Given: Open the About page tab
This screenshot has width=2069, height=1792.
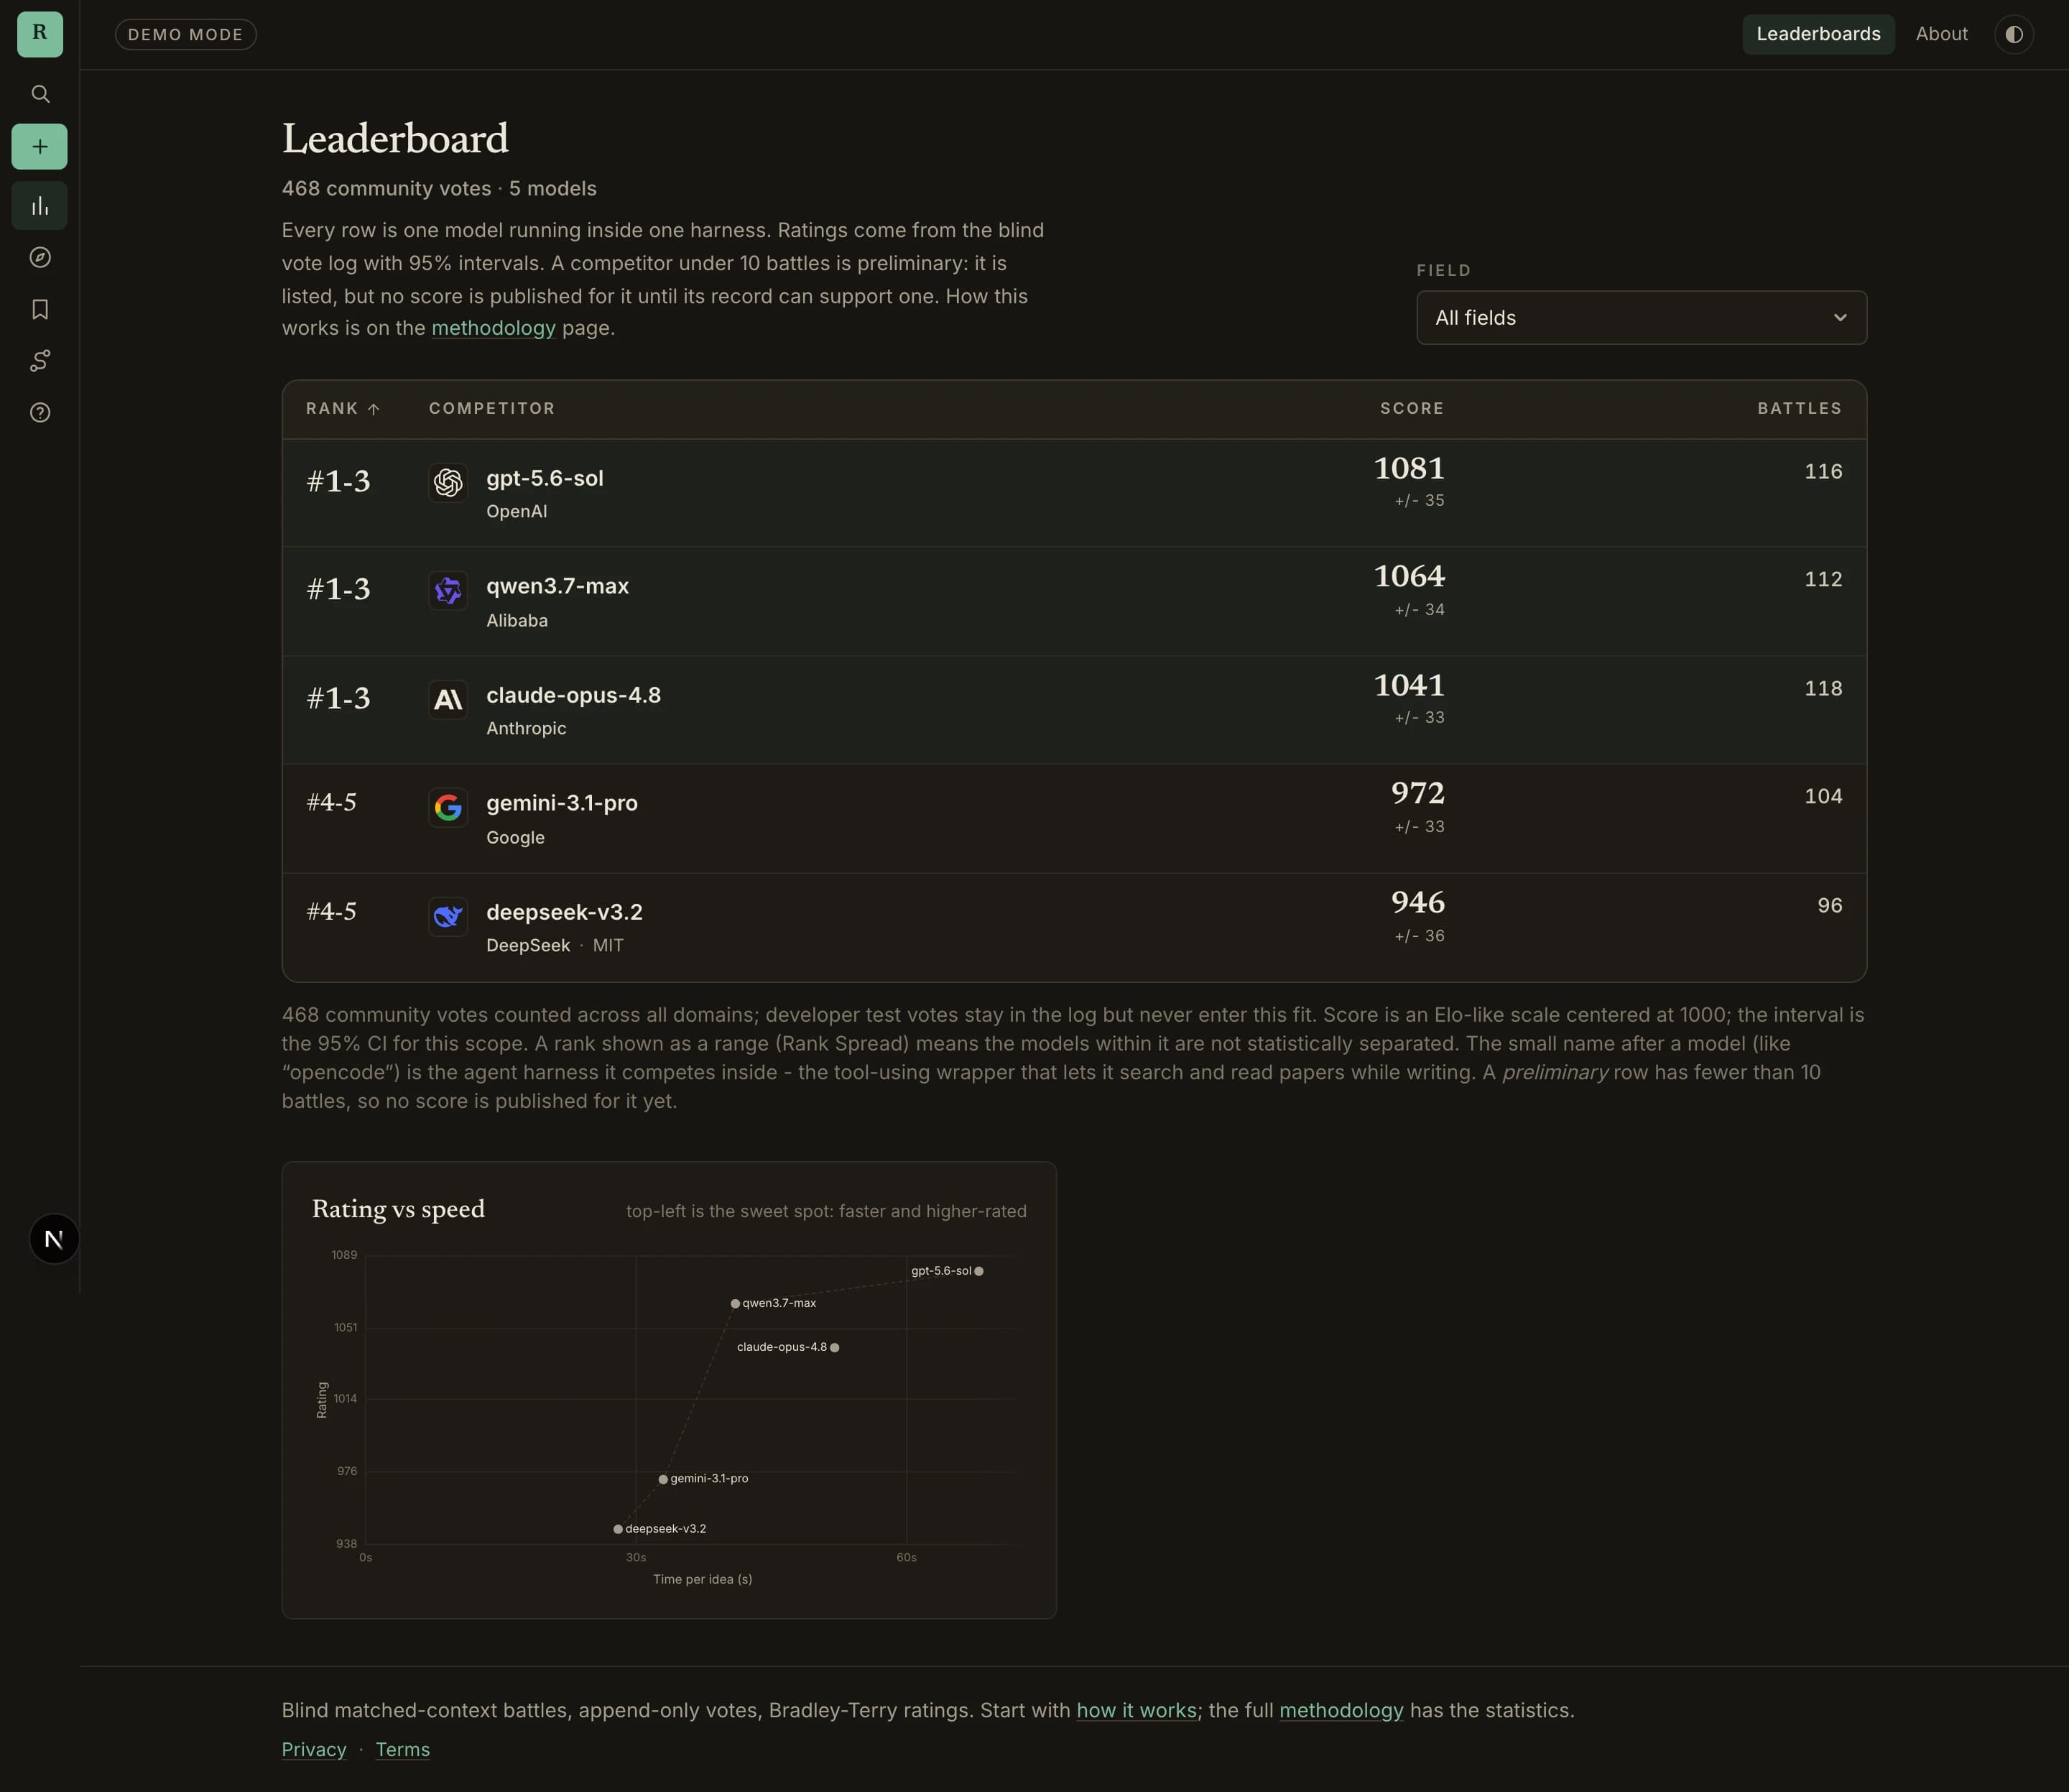Looking at the screenshot, I should click(1941, 34).
